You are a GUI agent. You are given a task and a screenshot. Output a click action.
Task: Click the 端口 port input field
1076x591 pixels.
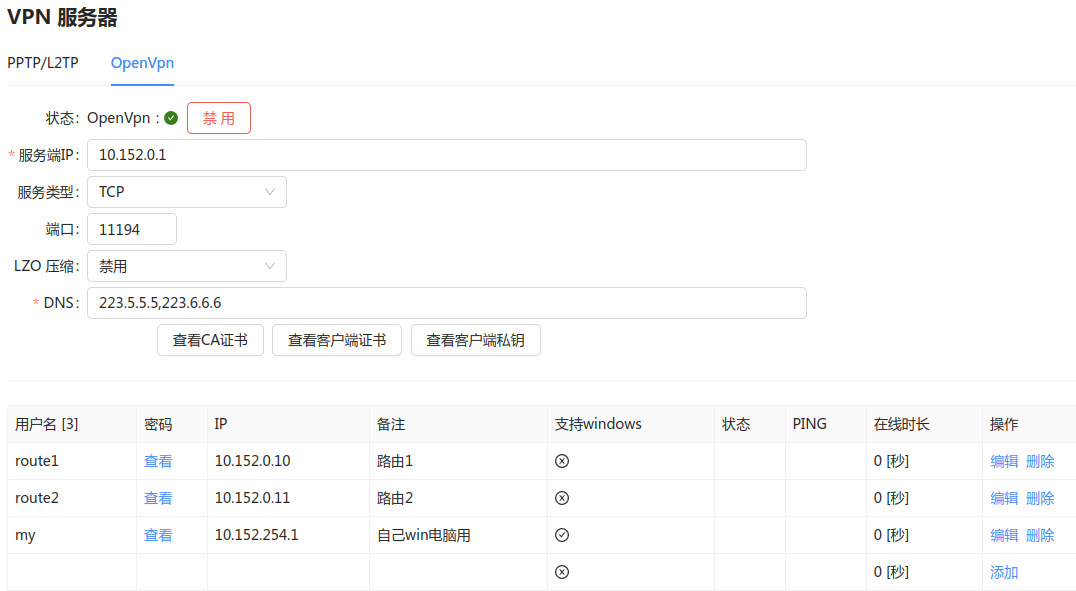tap(132, 229)
